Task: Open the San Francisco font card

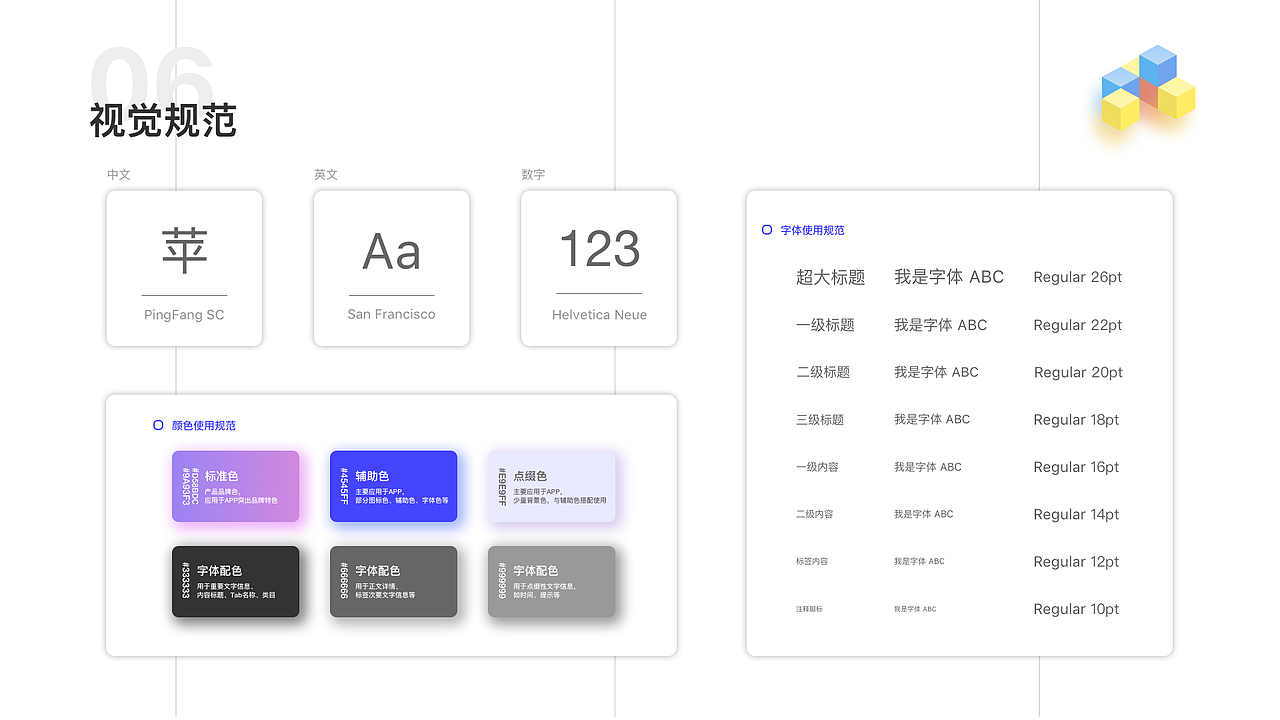Action: pyautogui.click(x=391, y=268)
